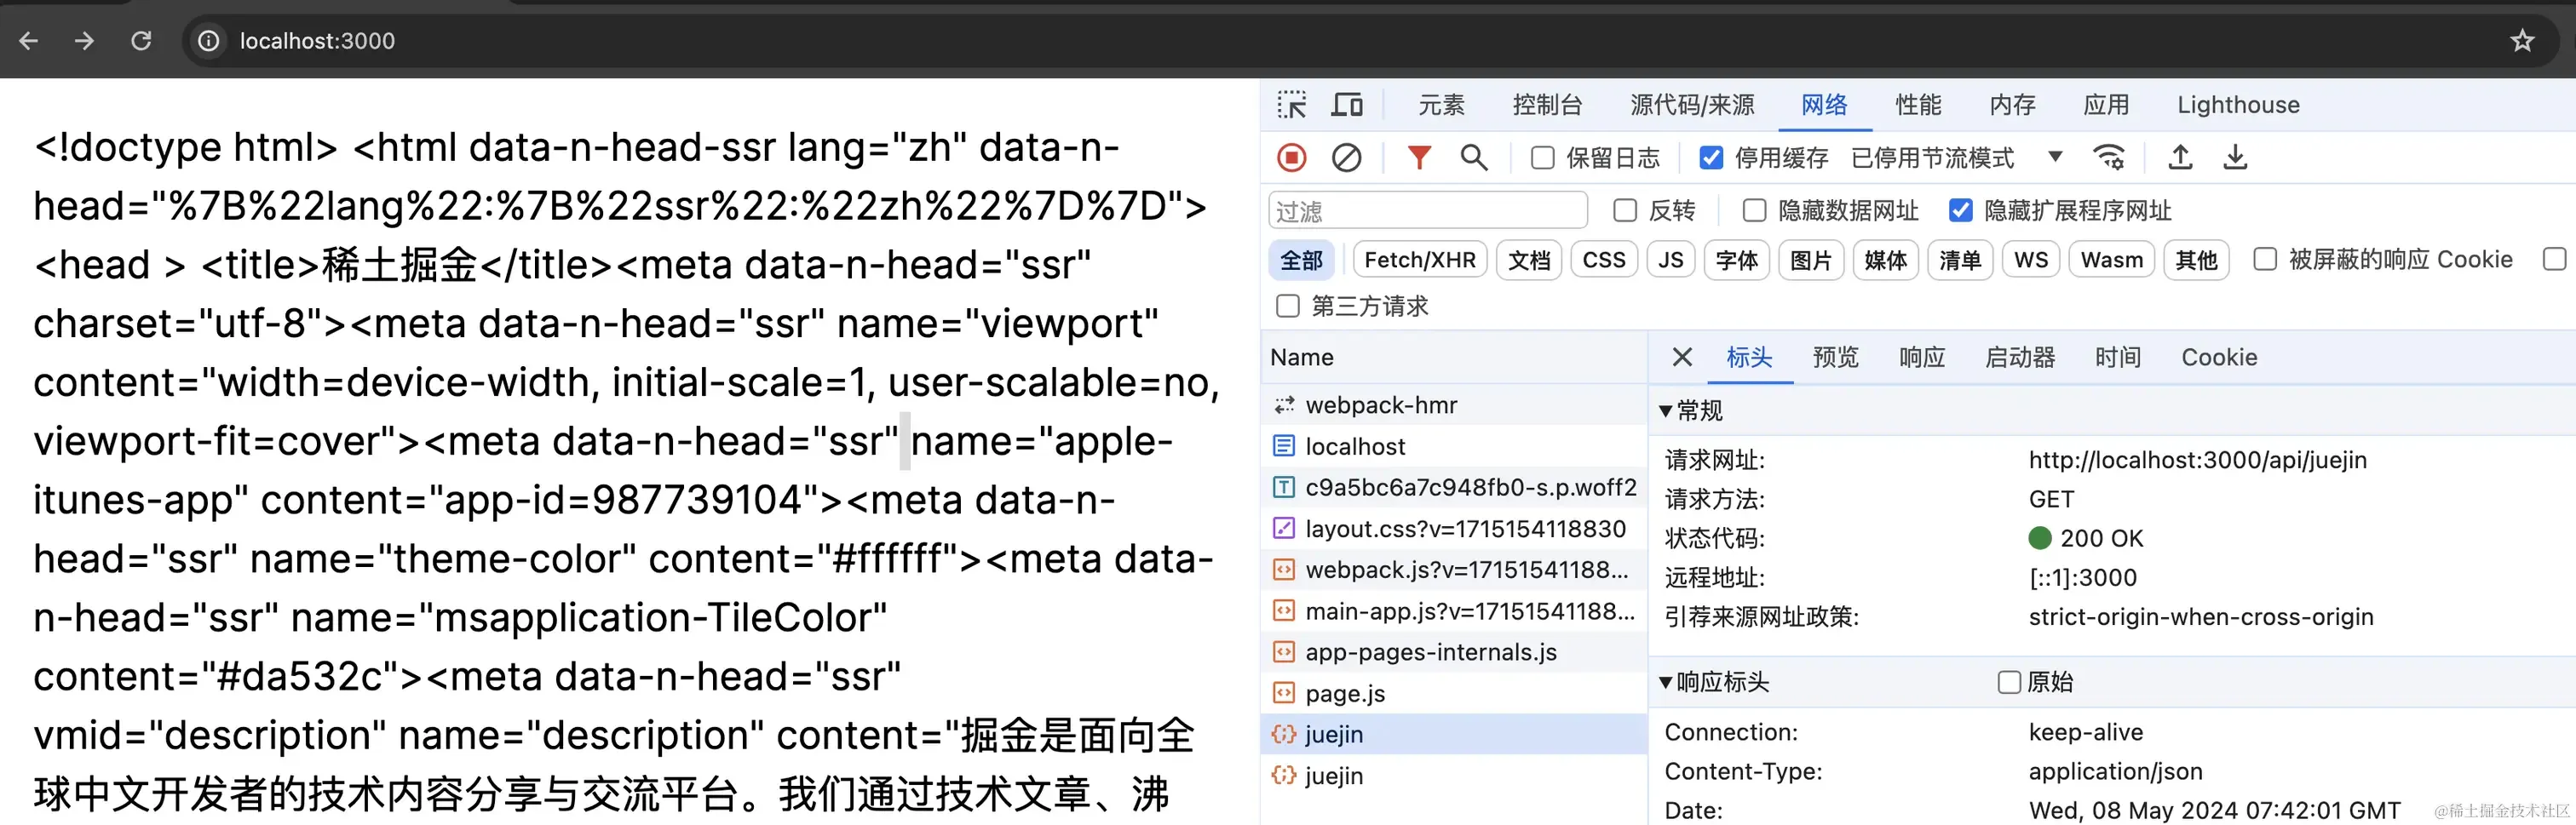Screen dimensions: 2576x825
Task: Show 全部 request types
Action: 1302,260
